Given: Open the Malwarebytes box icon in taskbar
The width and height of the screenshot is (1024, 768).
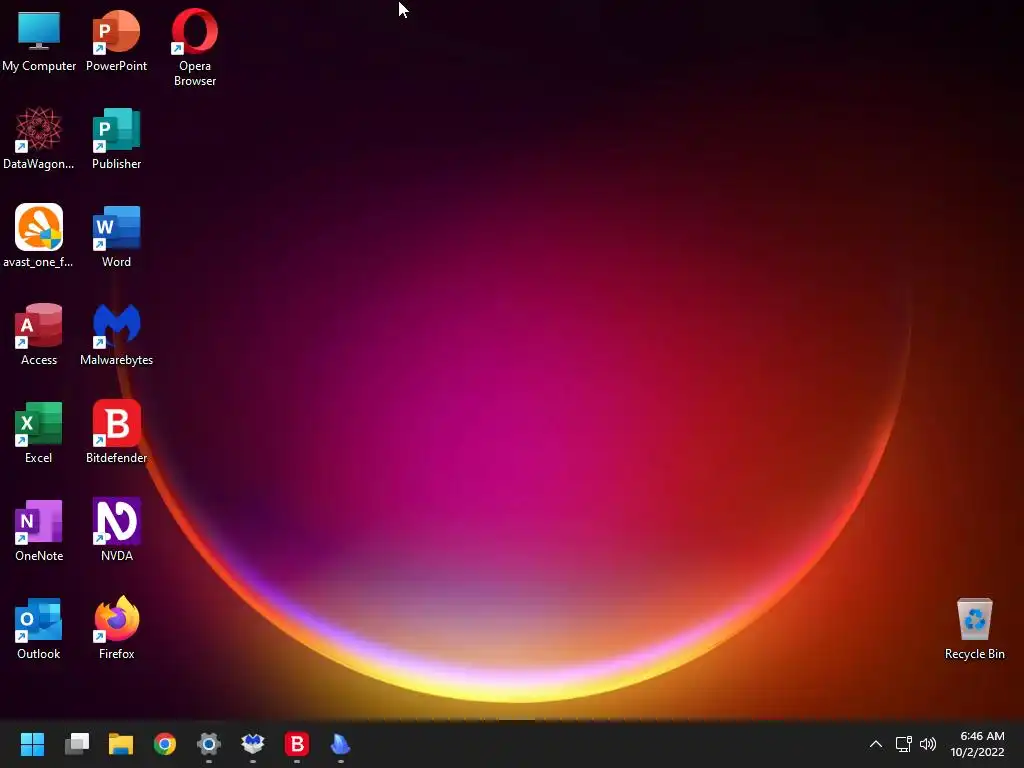Looking at the screenshot, I should click(253, 744).
